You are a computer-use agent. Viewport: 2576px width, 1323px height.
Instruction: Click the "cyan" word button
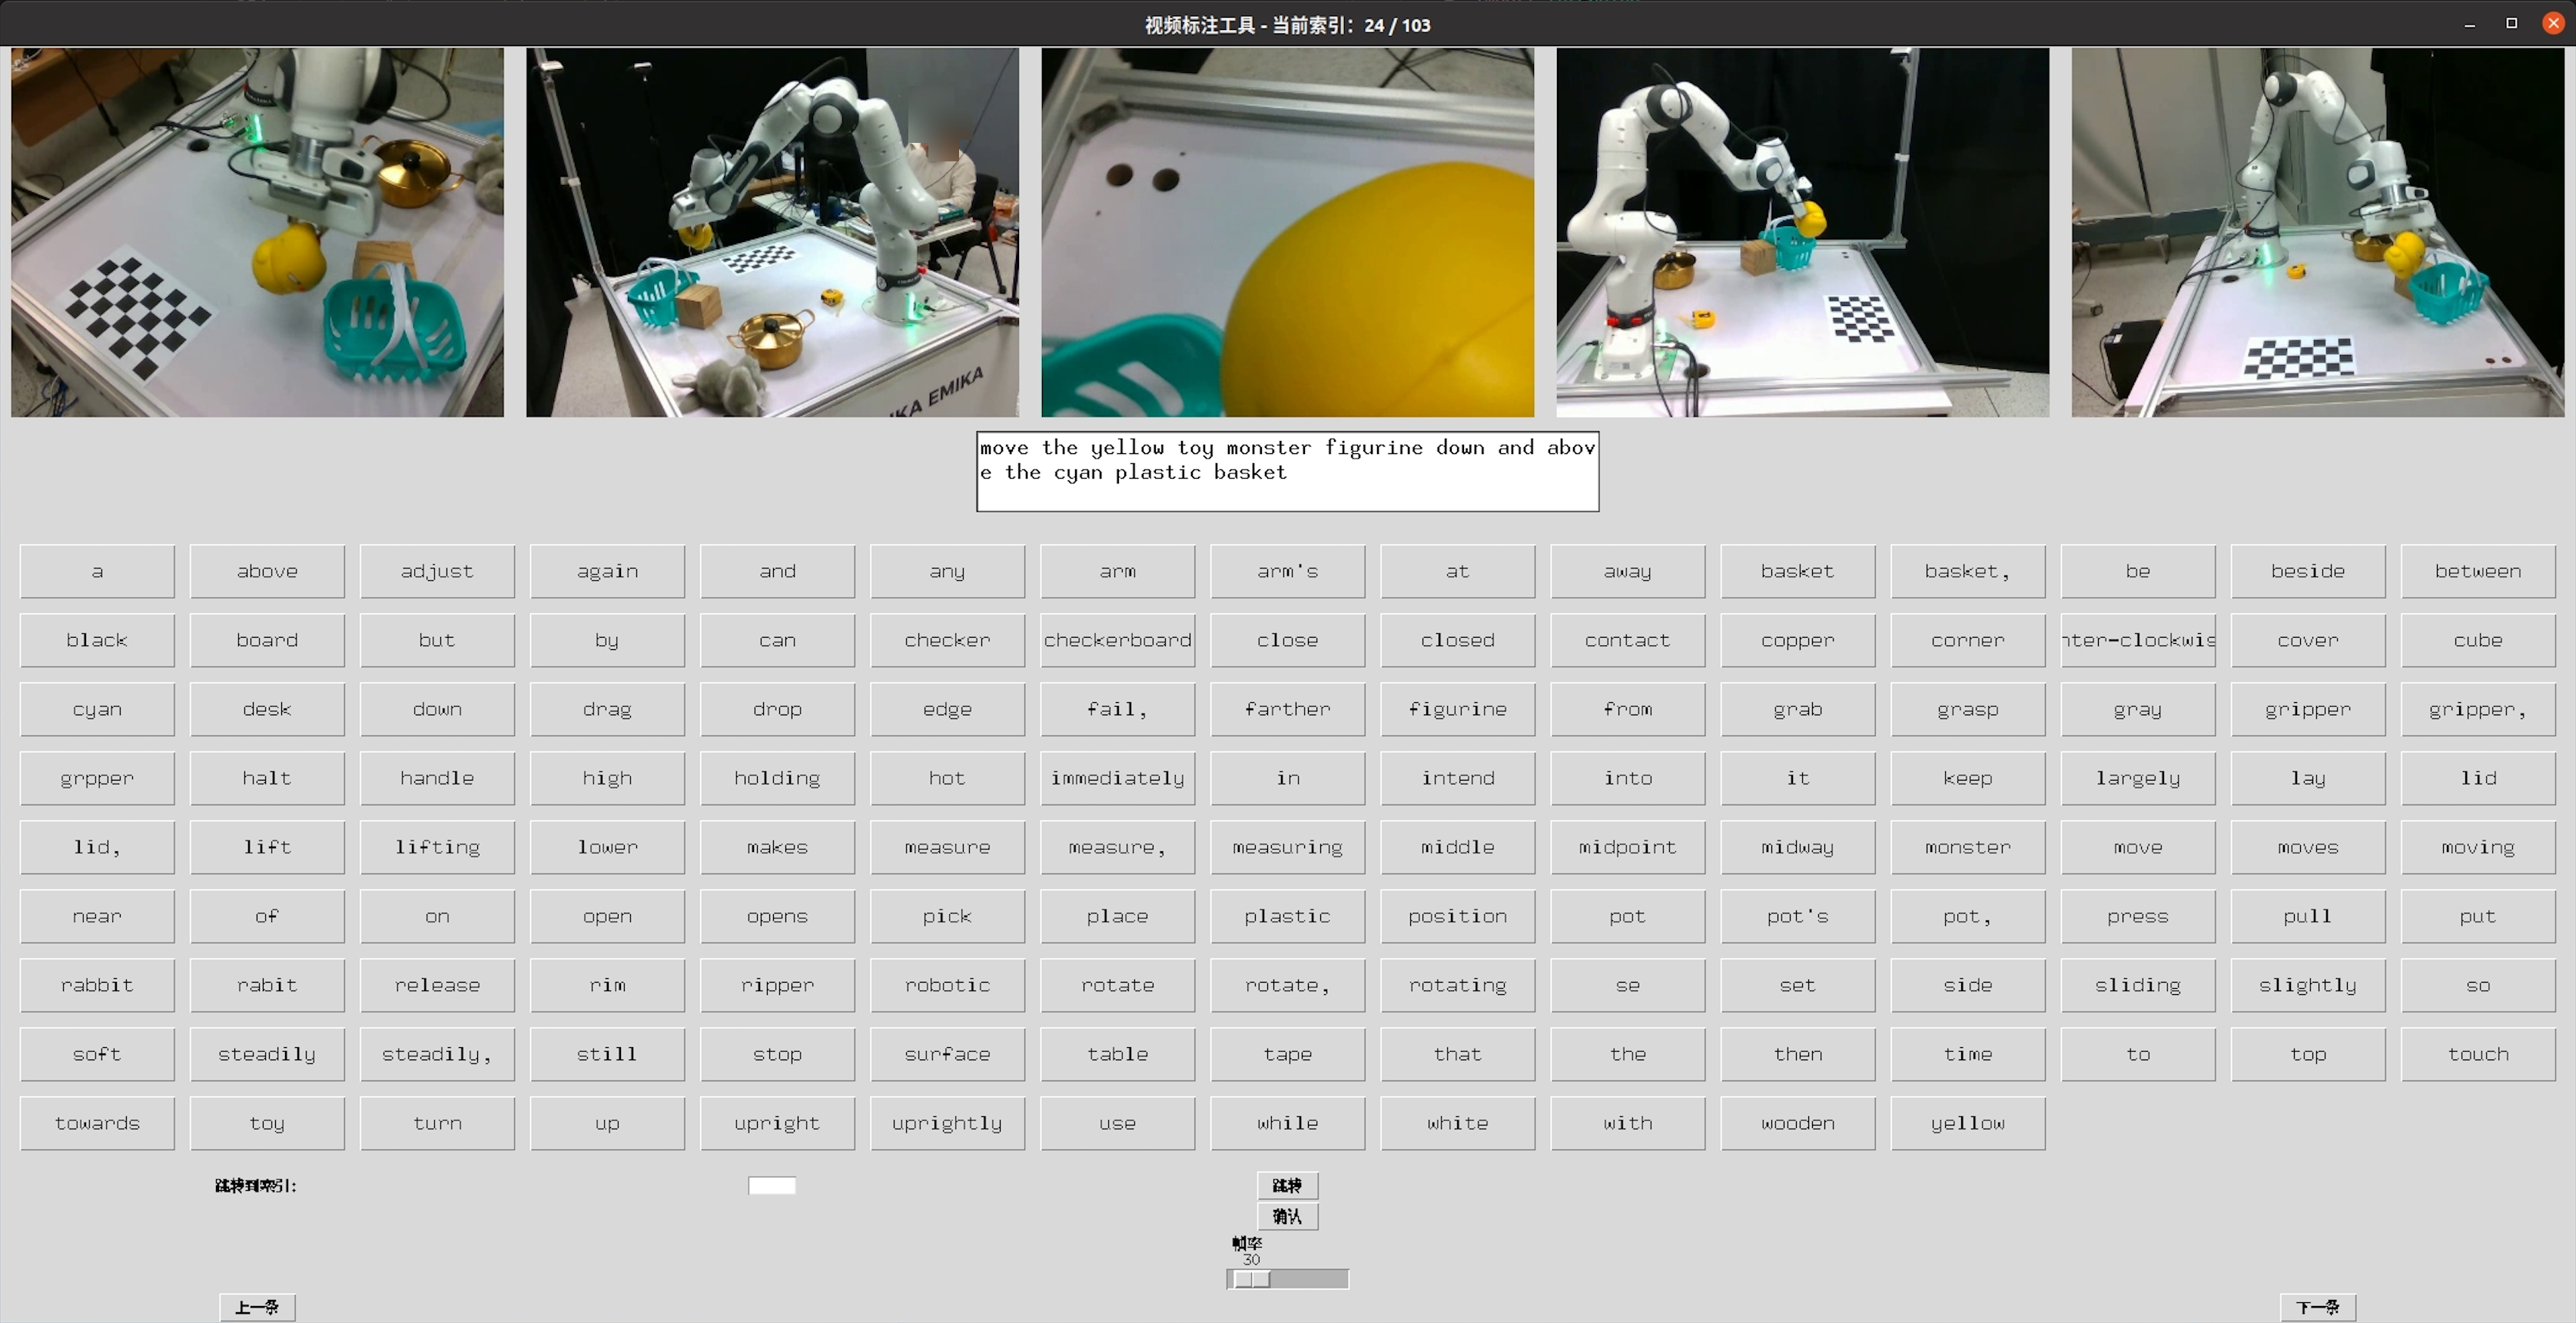tap(97, 709)
